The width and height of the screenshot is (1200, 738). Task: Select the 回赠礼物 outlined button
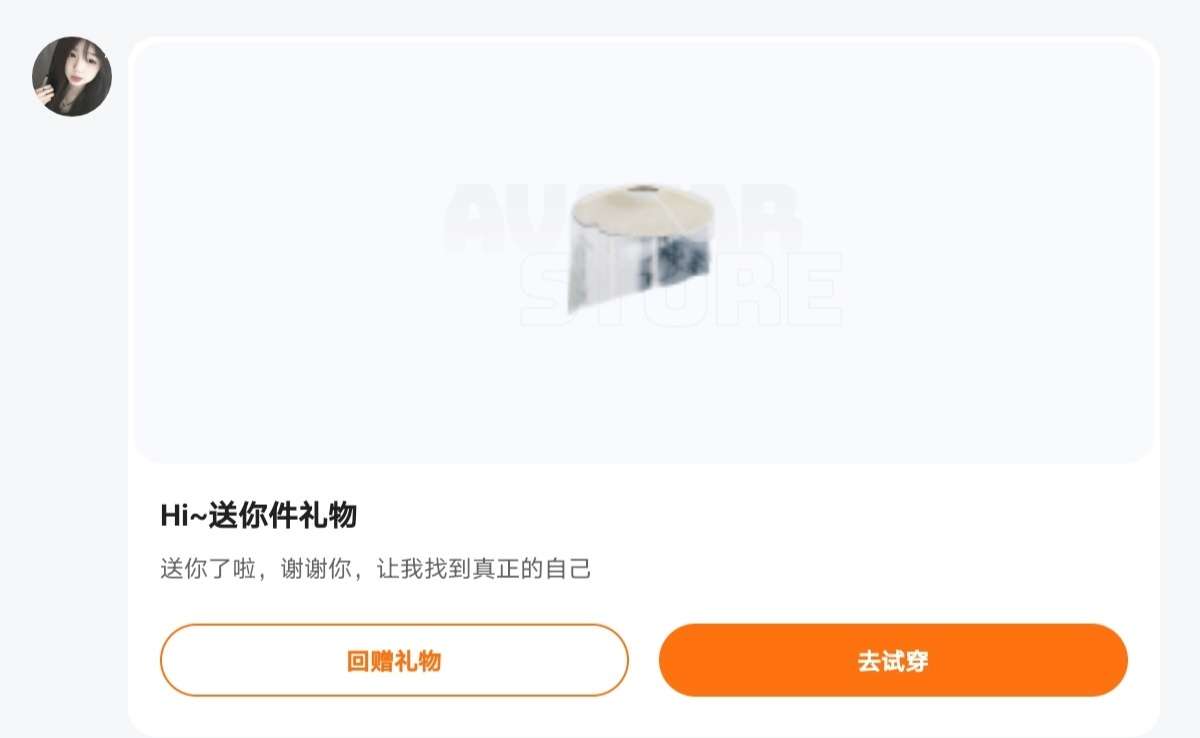(x=394, y=660)
